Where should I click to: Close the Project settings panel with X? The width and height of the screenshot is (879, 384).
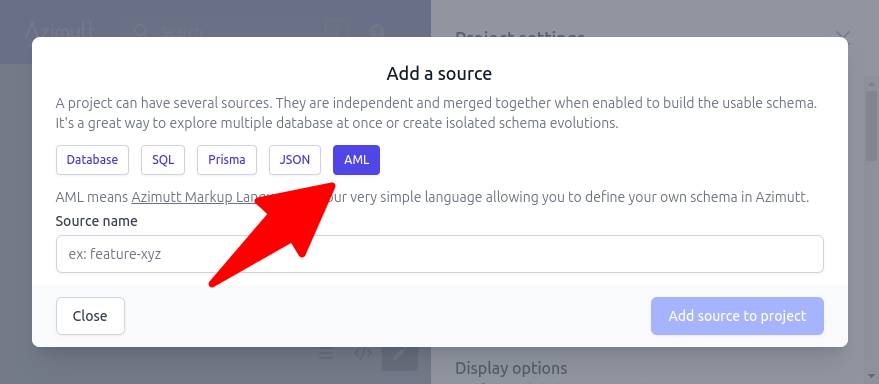coord(843,38)
